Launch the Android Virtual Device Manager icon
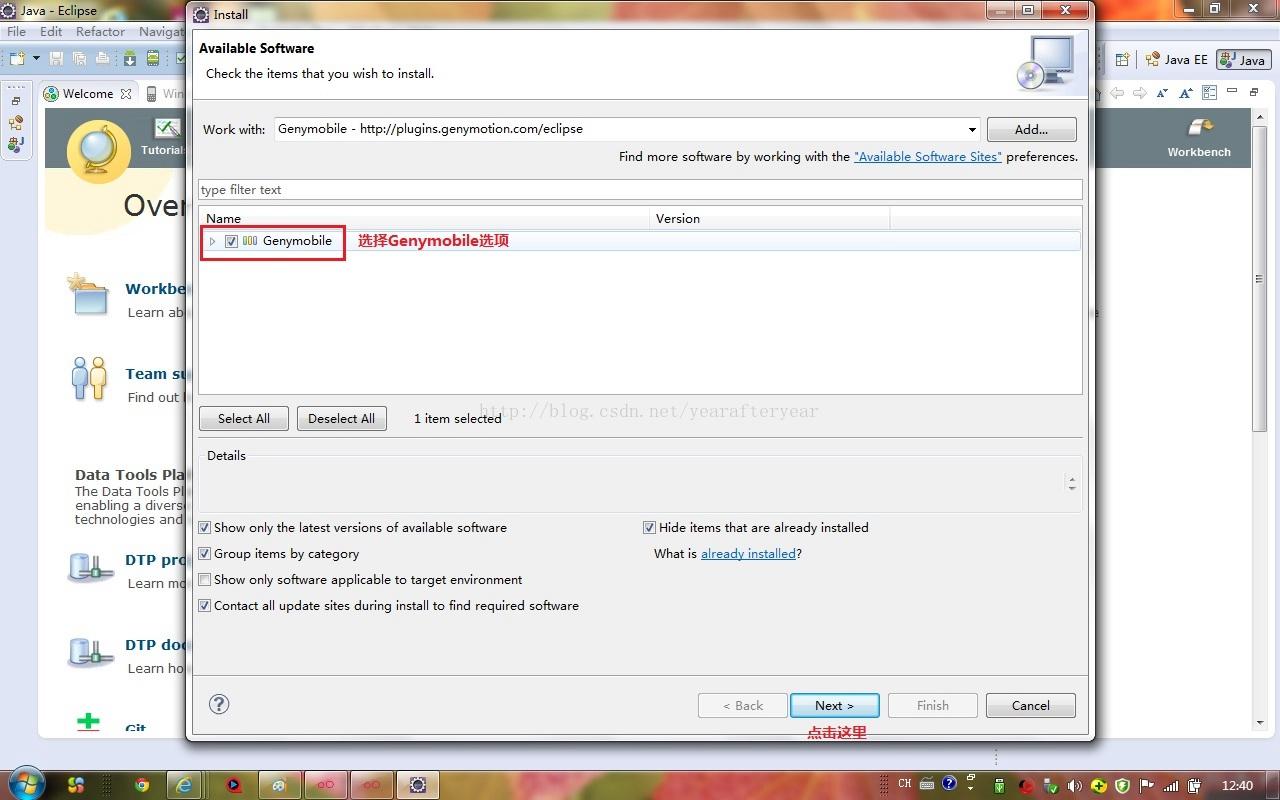This screenshot has height=800, width=1280. coord(151,58)
